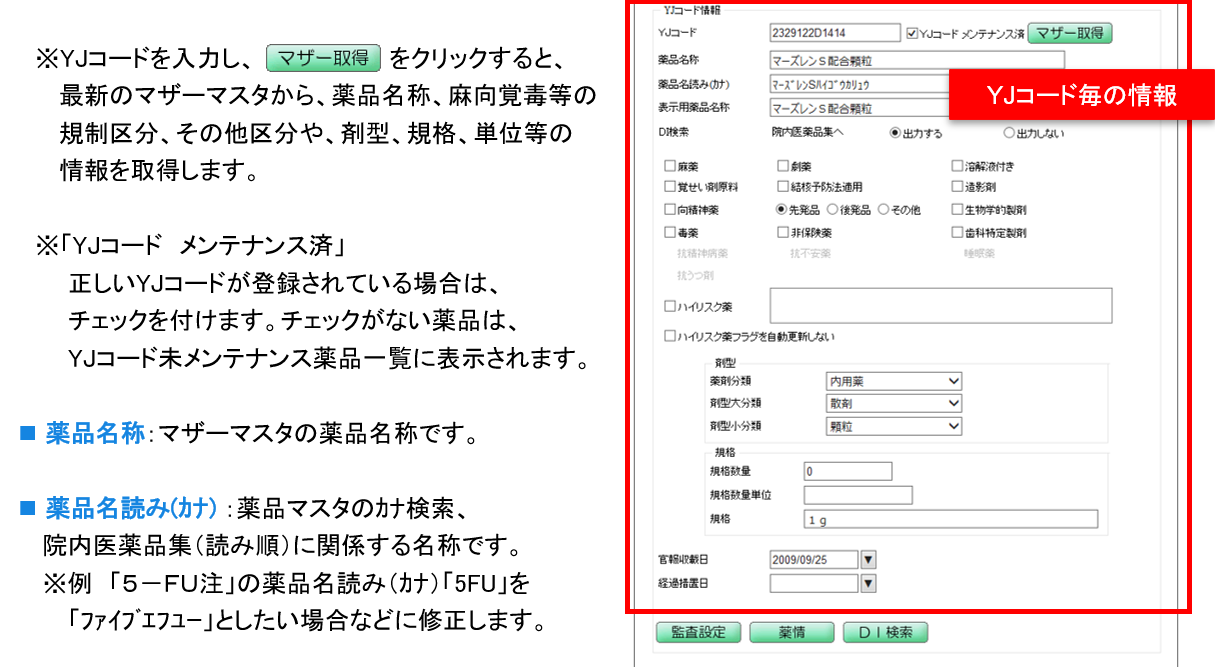Open the 剤型小分類 dropdown showing 顆粒
1215x667 pixels.
[x=893, y=426]
